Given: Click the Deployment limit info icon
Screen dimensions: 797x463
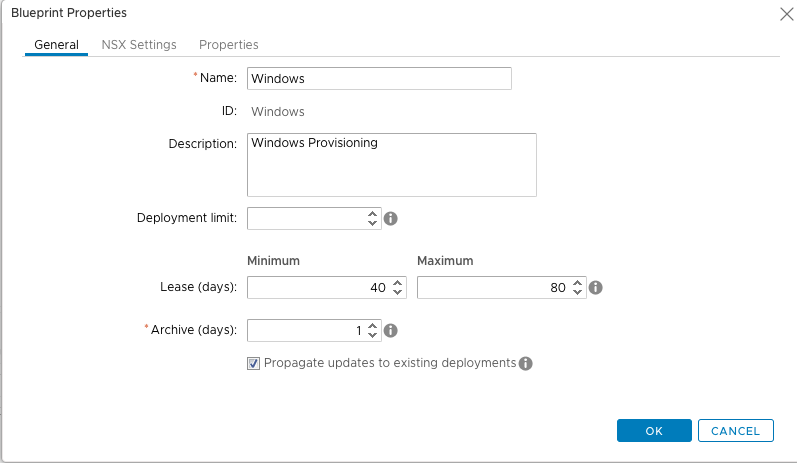Looking at the screenshot, I should point(390,219).
